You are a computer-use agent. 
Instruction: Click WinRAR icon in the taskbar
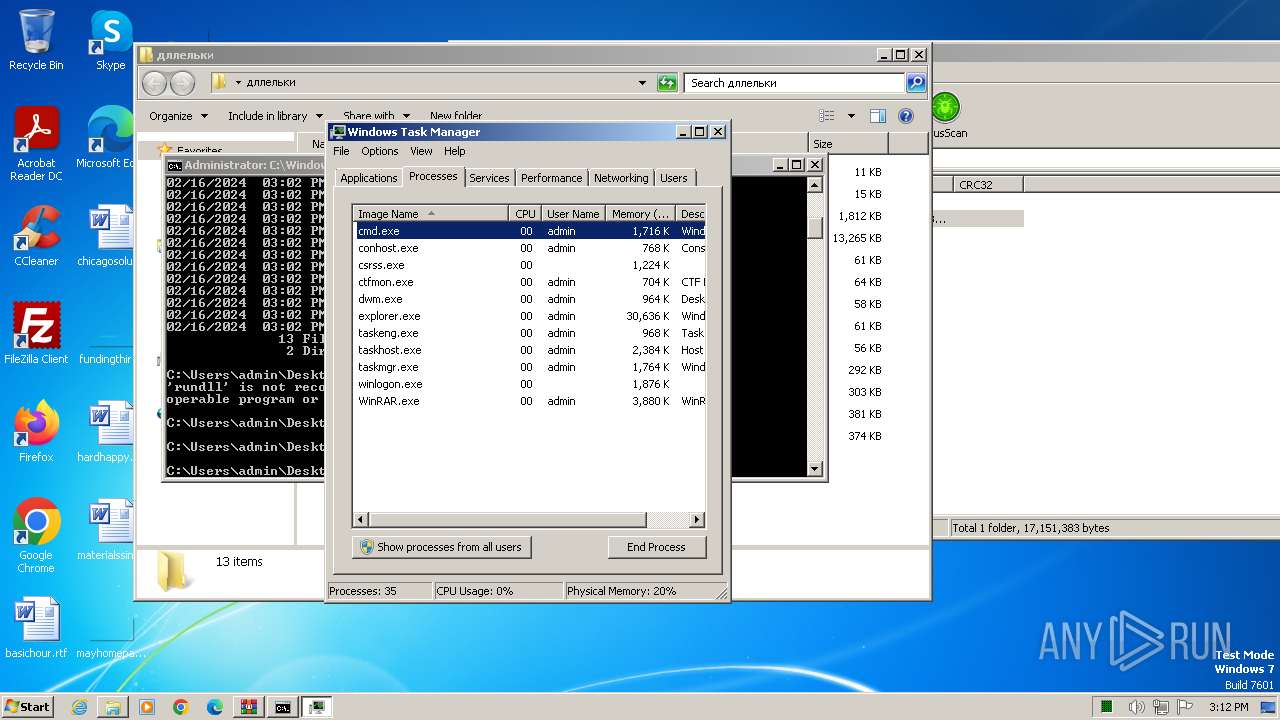click(249, 707)
